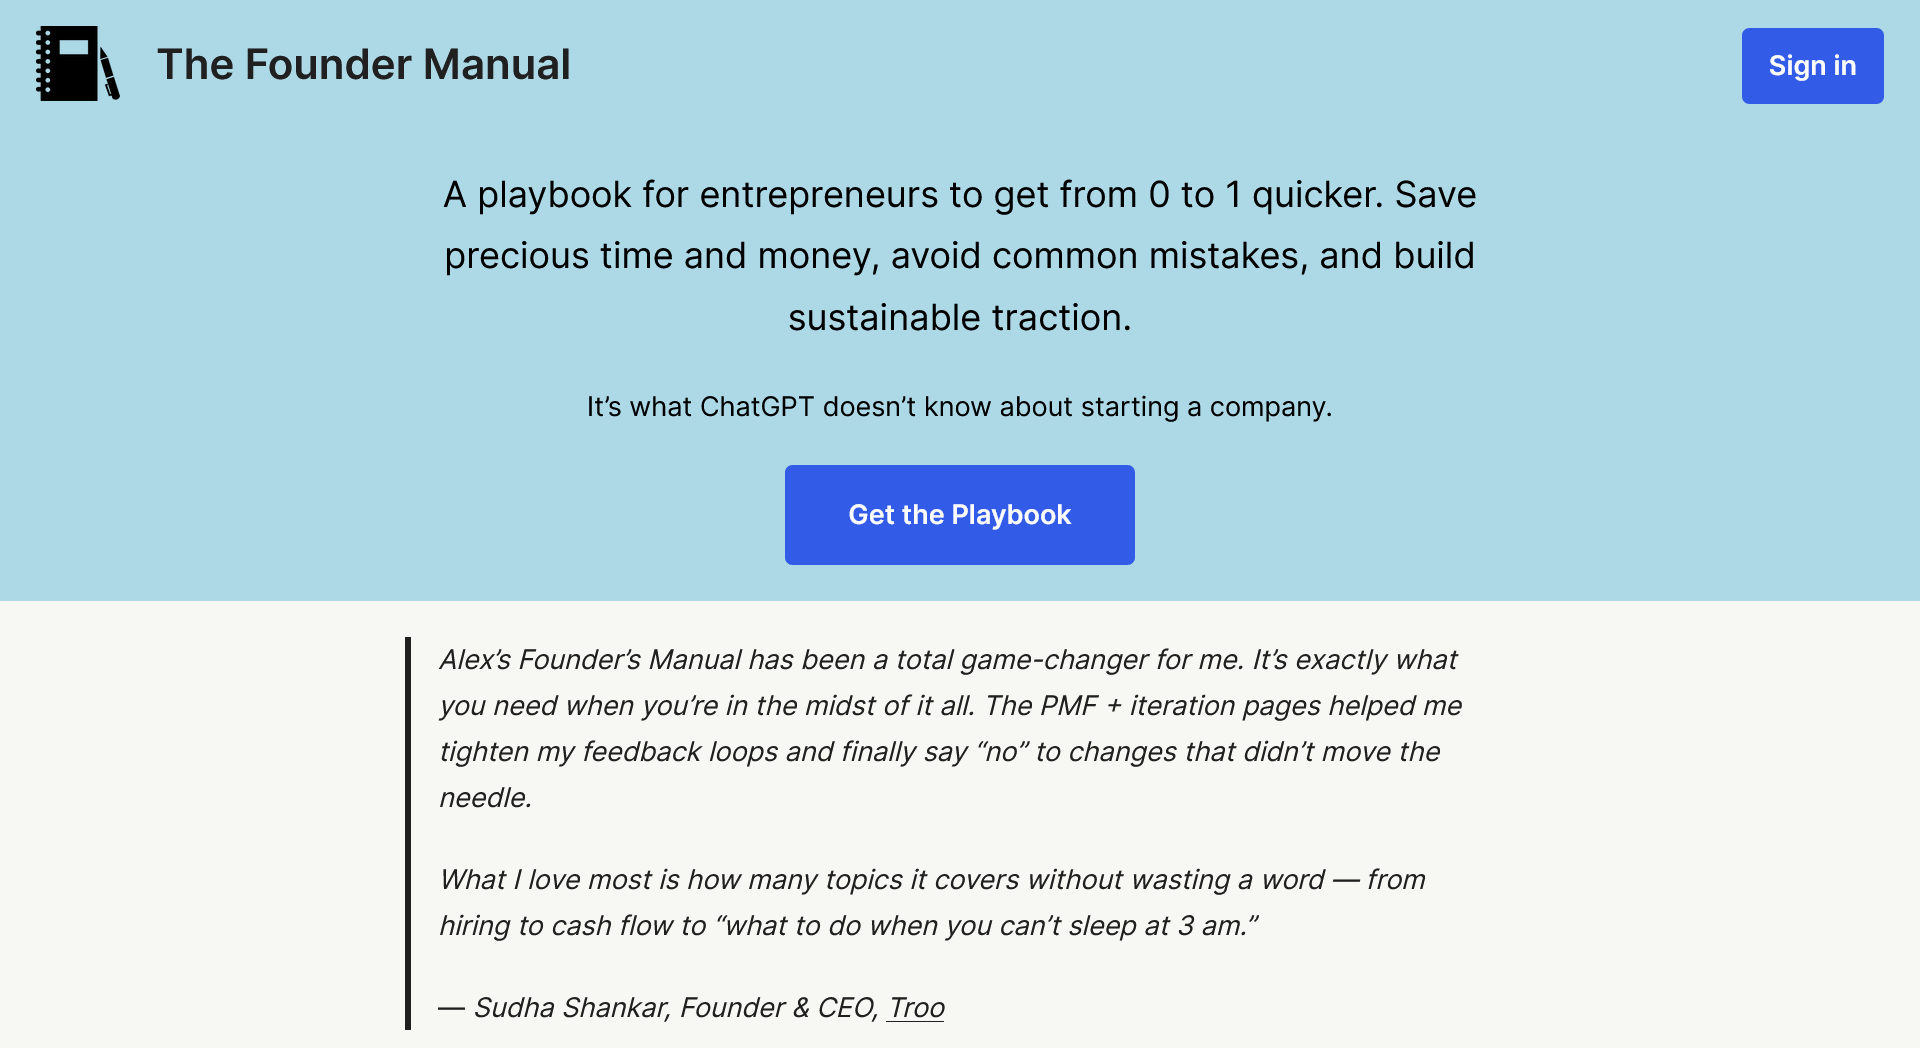Image resolution: width=1920 pixels, height=1048 pixels.
Task: Follow the Troo company link
Action: 916,1008
